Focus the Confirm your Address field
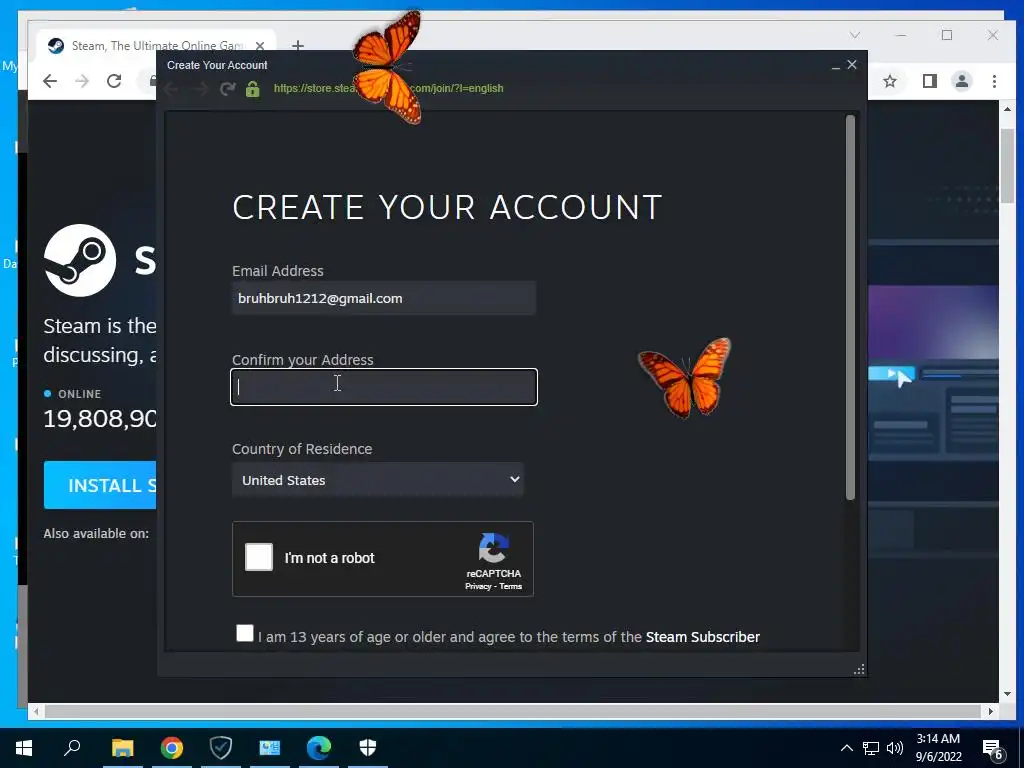Viewport: 1024px width, 768px height. pos(384,387)
